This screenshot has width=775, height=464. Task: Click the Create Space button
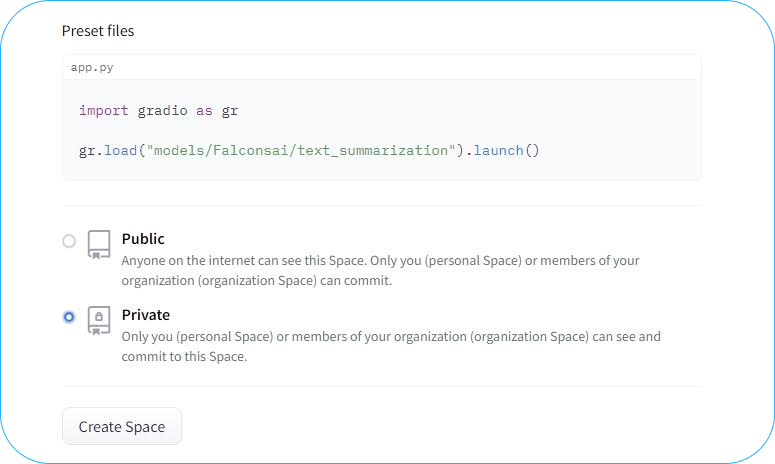[x=122, y=426]
